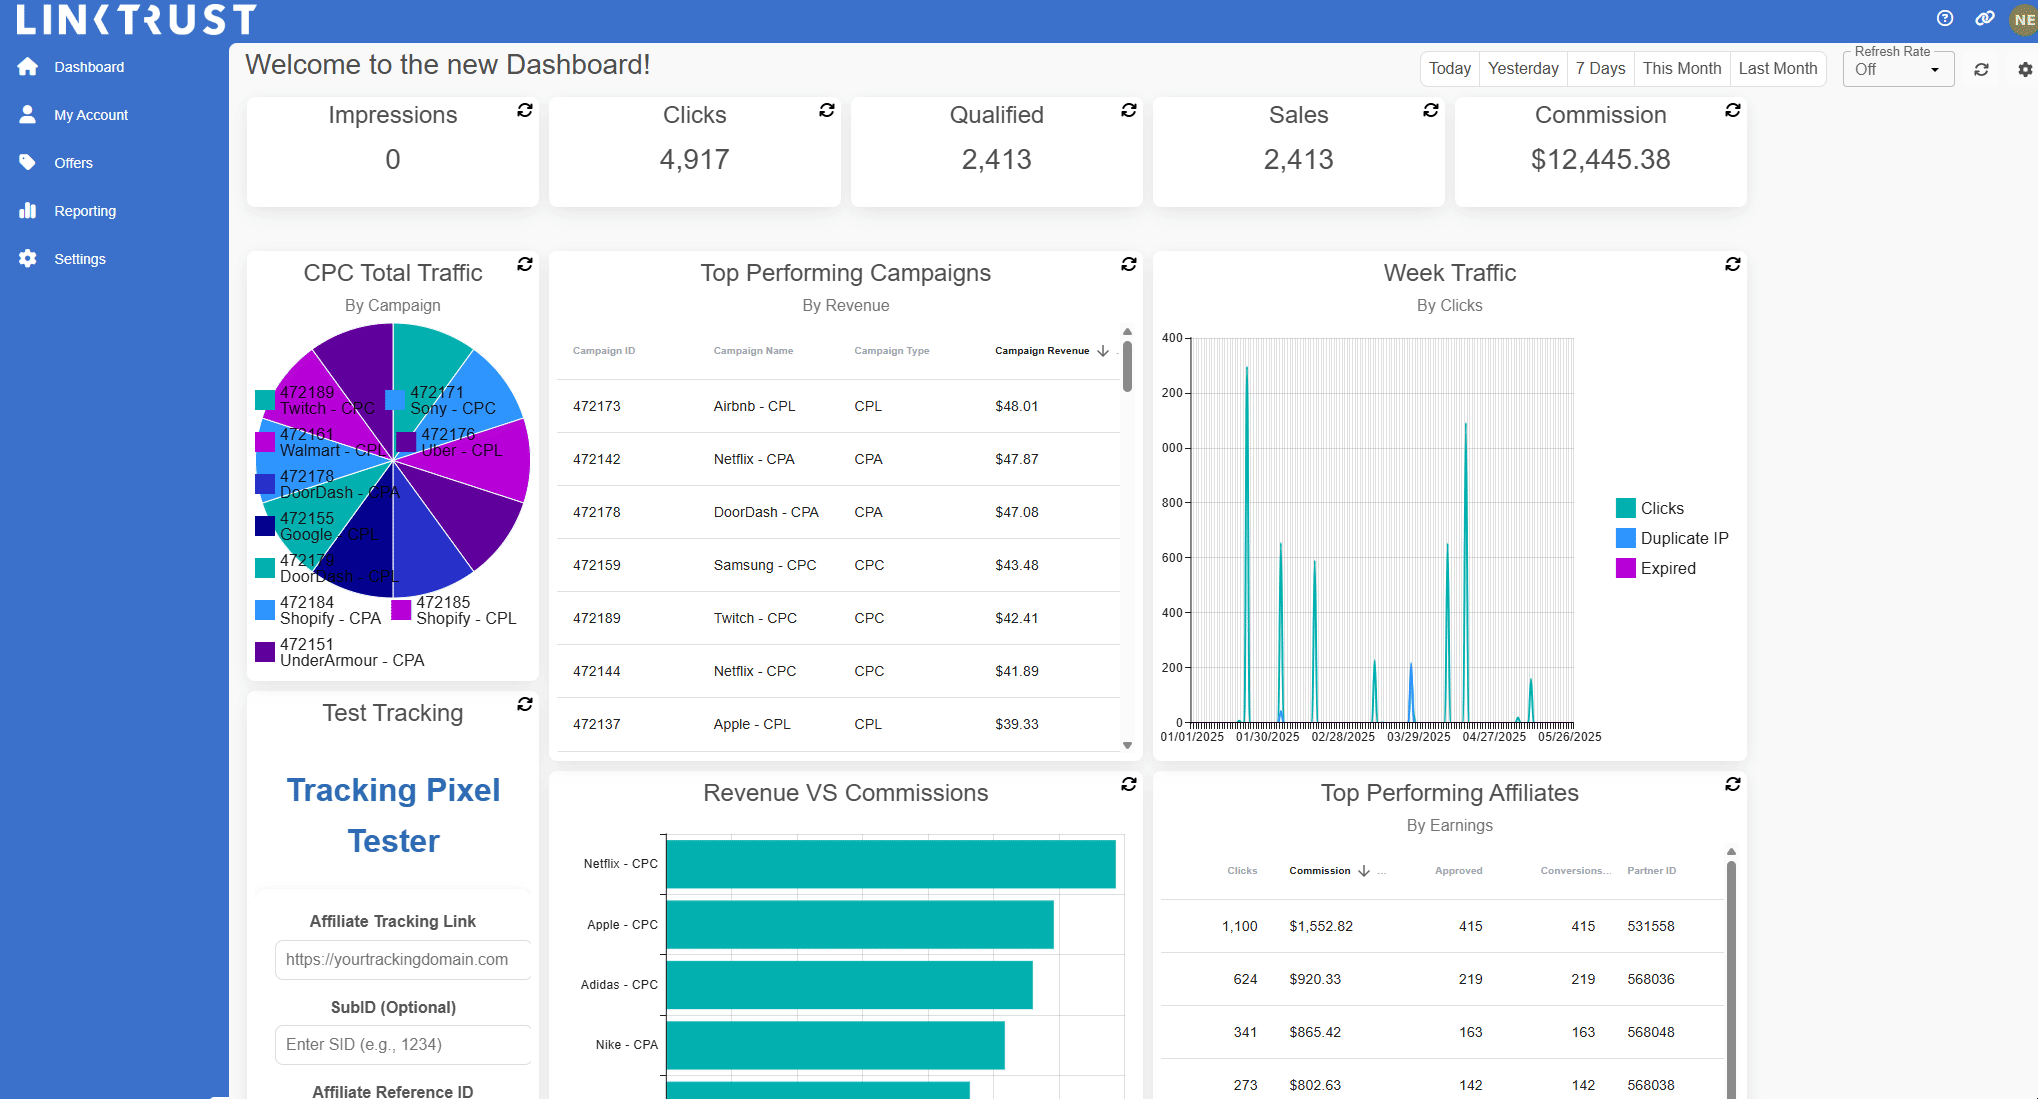The image size is (2038, 1099).
Task: Select the Yesterday date range
Action: click(1523, 68)
